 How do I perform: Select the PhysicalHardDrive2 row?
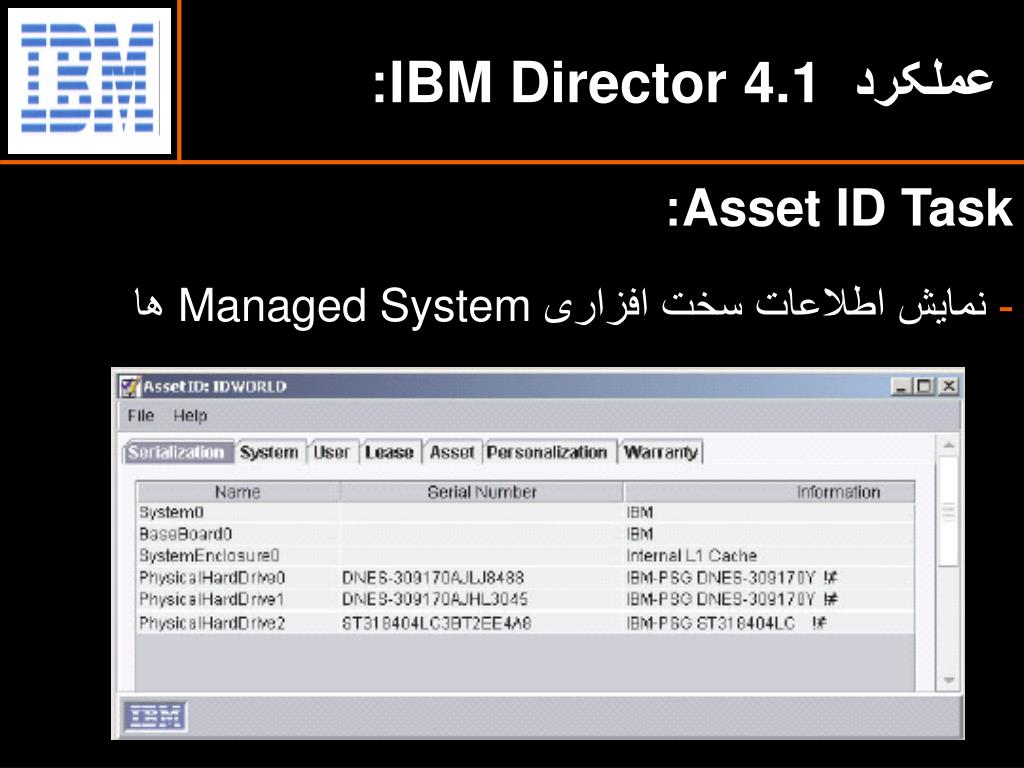525,623
